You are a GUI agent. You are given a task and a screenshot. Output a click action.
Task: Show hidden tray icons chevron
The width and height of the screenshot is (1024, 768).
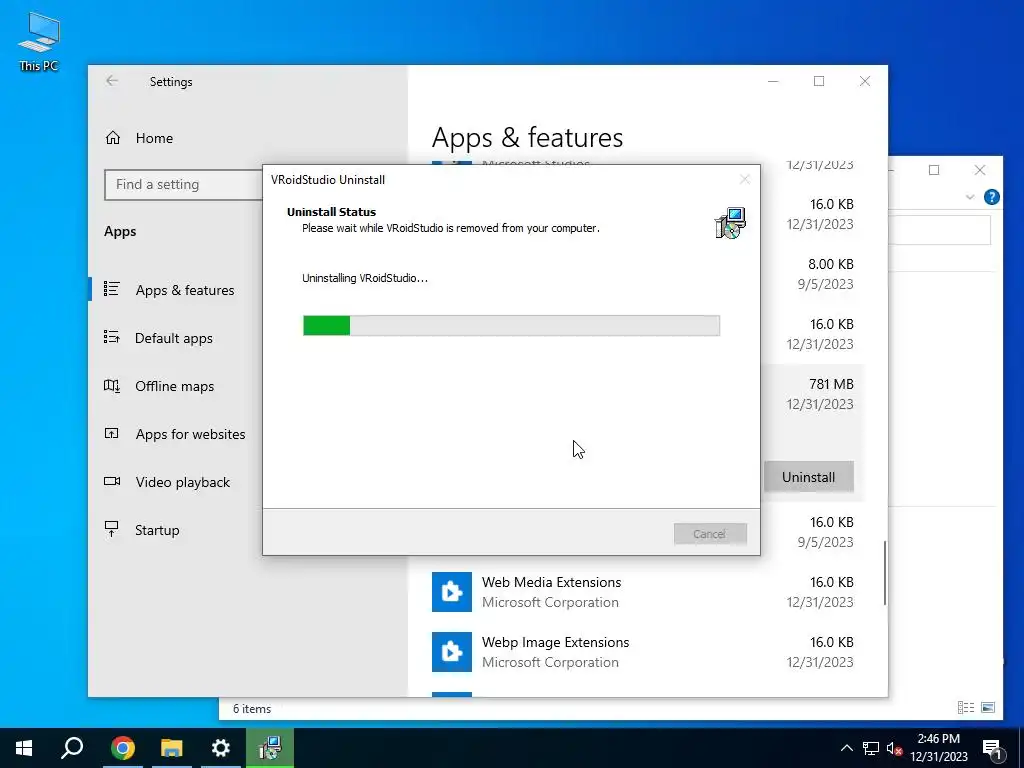846,748
